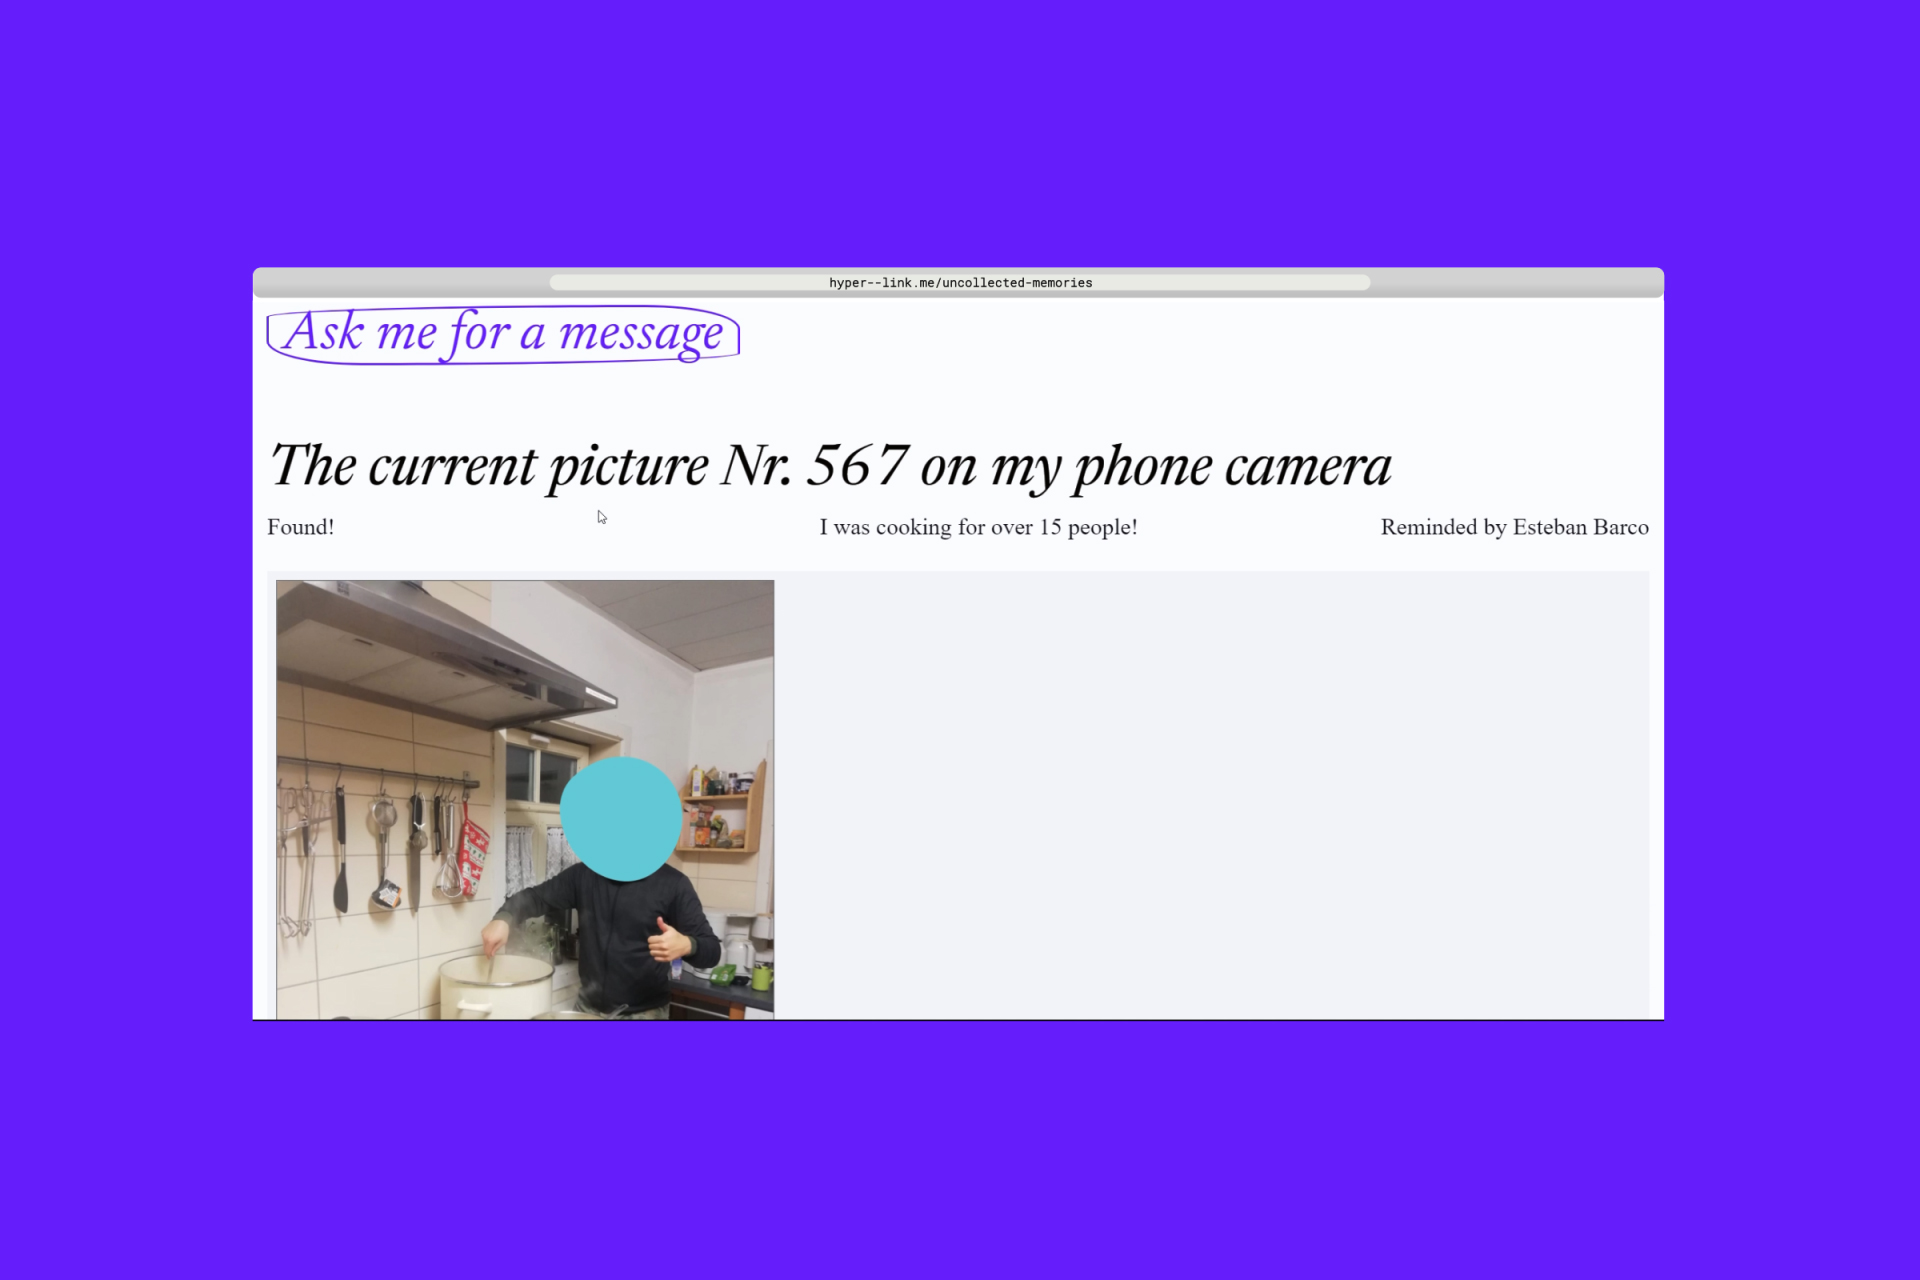Viewport: 1920px width, 1280px height.
Task: Click the purple background outside the browser window
Action: (x=960, y=130)
